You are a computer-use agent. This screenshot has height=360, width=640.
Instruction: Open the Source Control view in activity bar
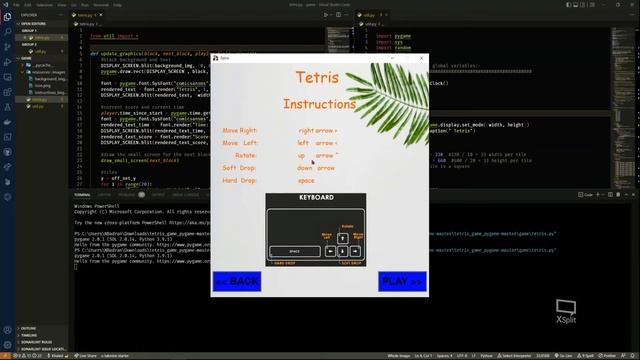(7, 47)
